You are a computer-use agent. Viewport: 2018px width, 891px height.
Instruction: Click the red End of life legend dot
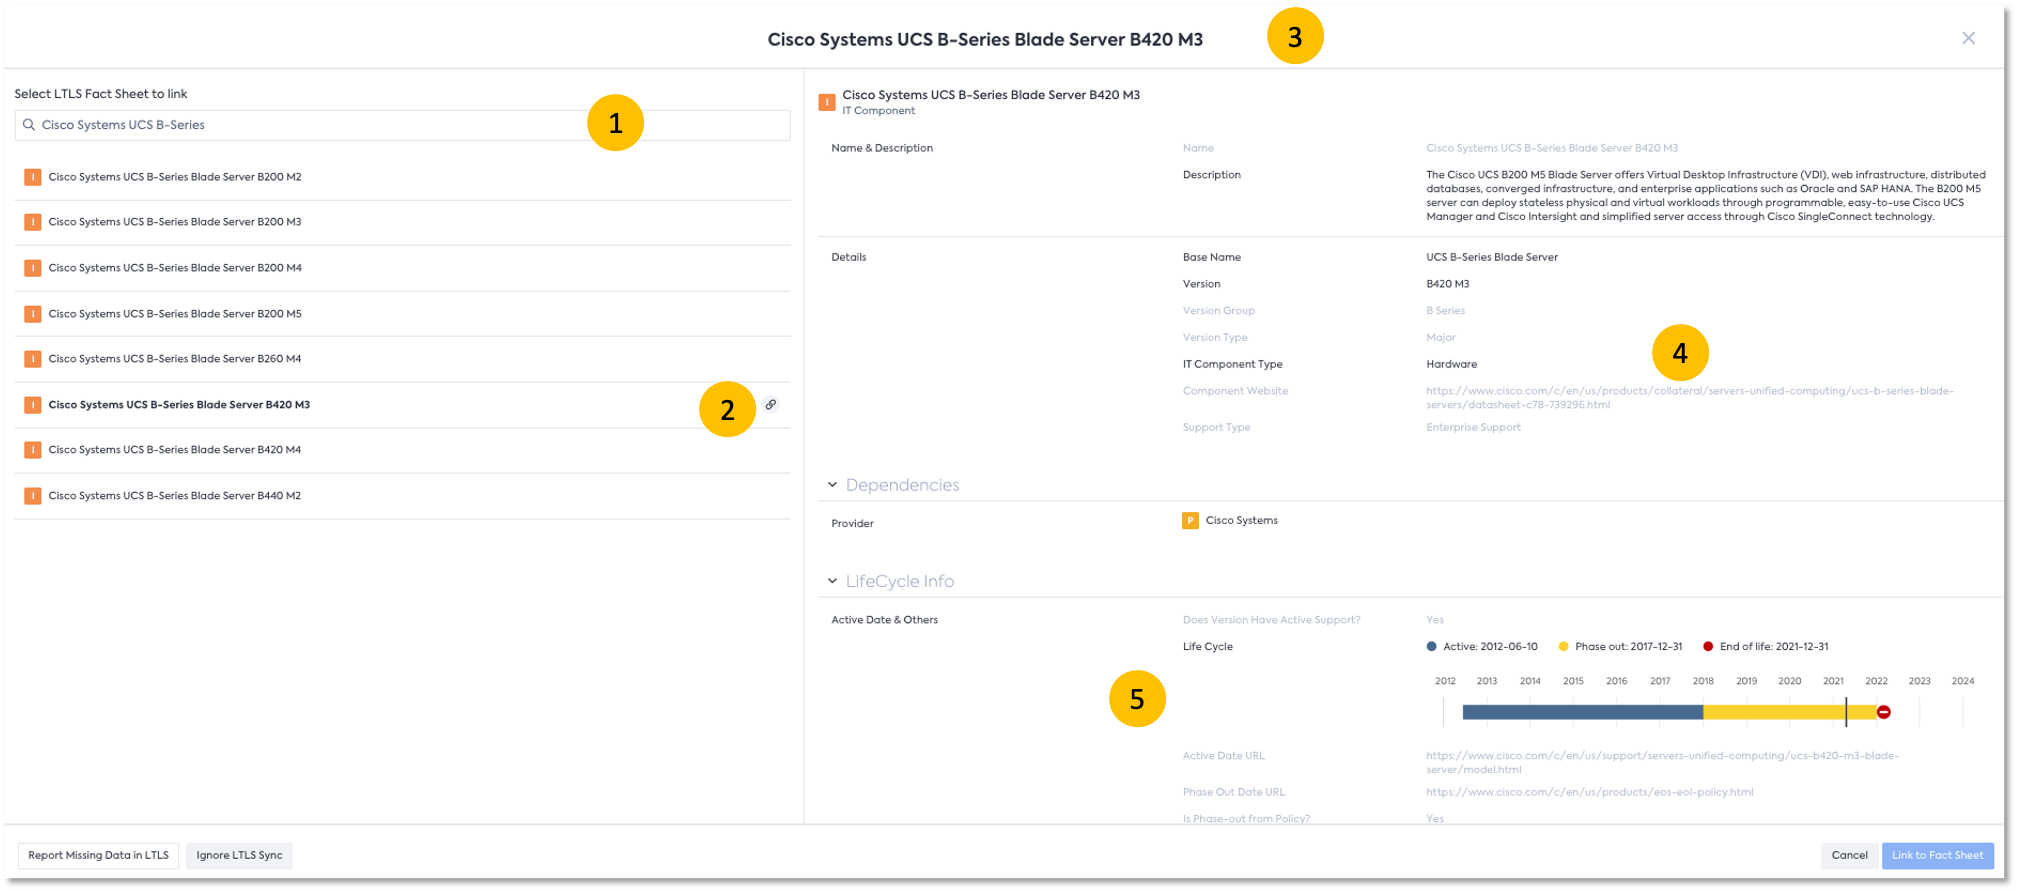1708,647
